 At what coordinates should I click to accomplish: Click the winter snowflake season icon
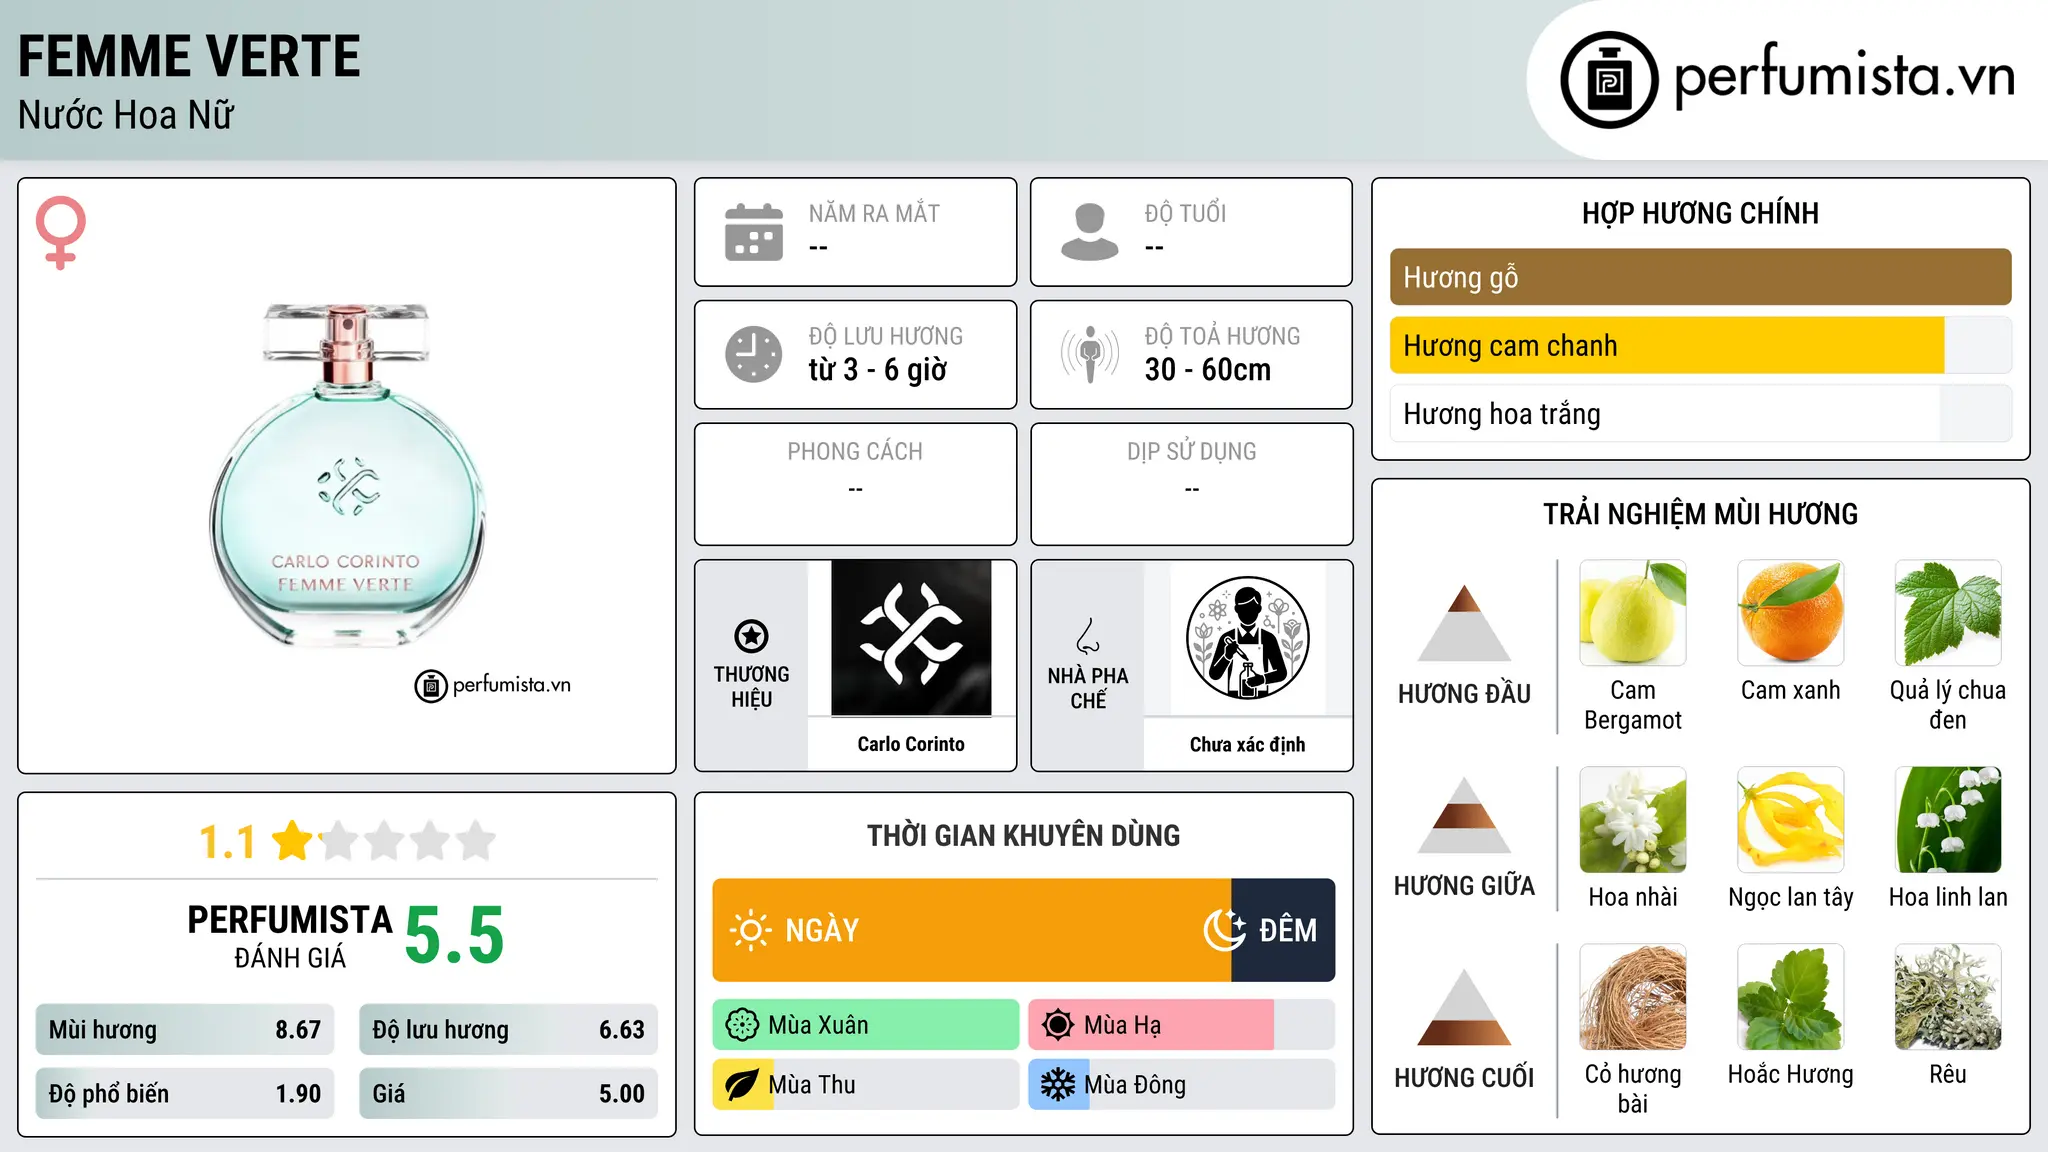click(x=1058, y=1085)
